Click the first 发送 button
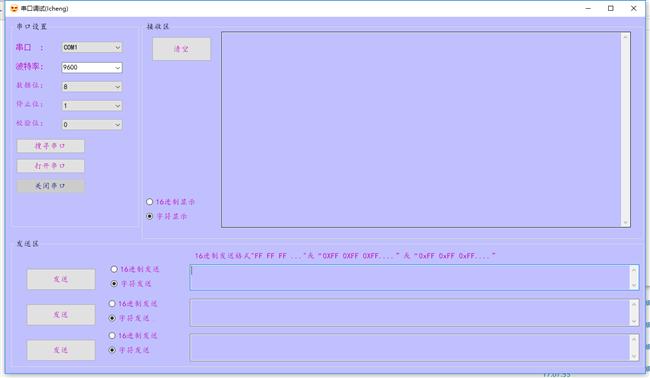The height and width of the screenshot is (378, 650). (61, 279)
